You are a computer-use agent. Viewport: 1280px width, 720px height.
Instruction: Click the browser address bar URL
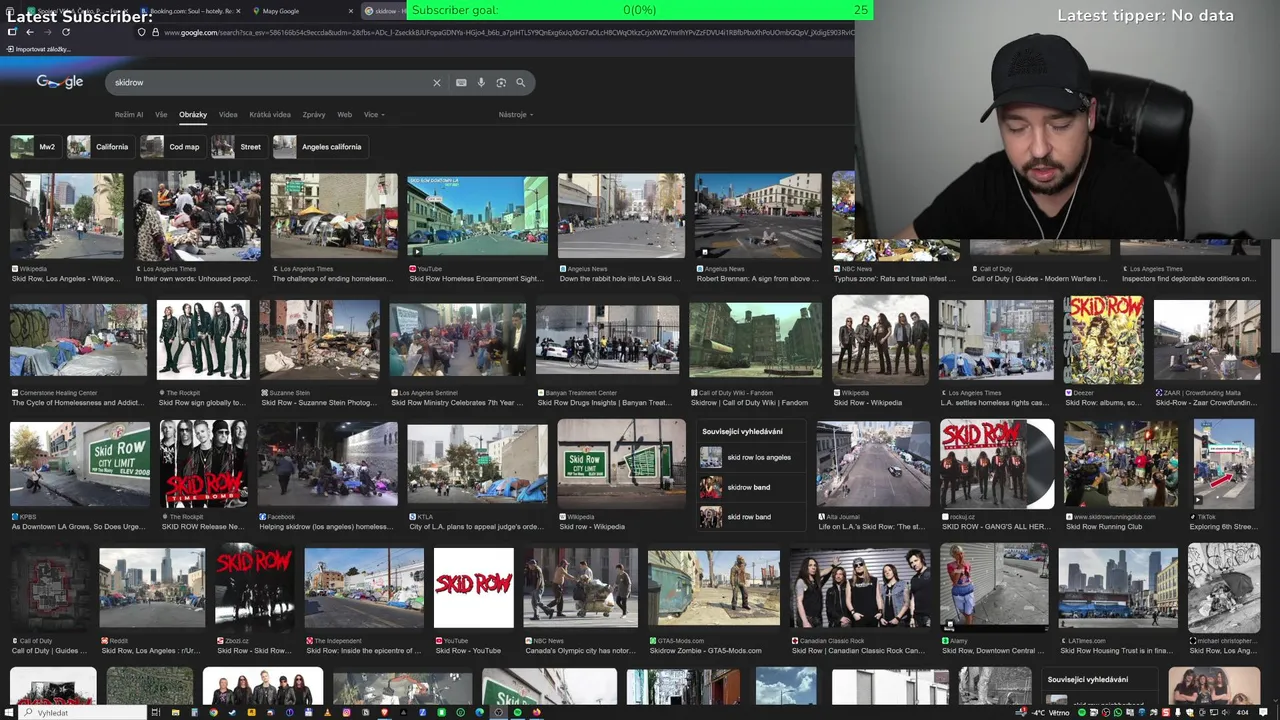click(508, 32)
